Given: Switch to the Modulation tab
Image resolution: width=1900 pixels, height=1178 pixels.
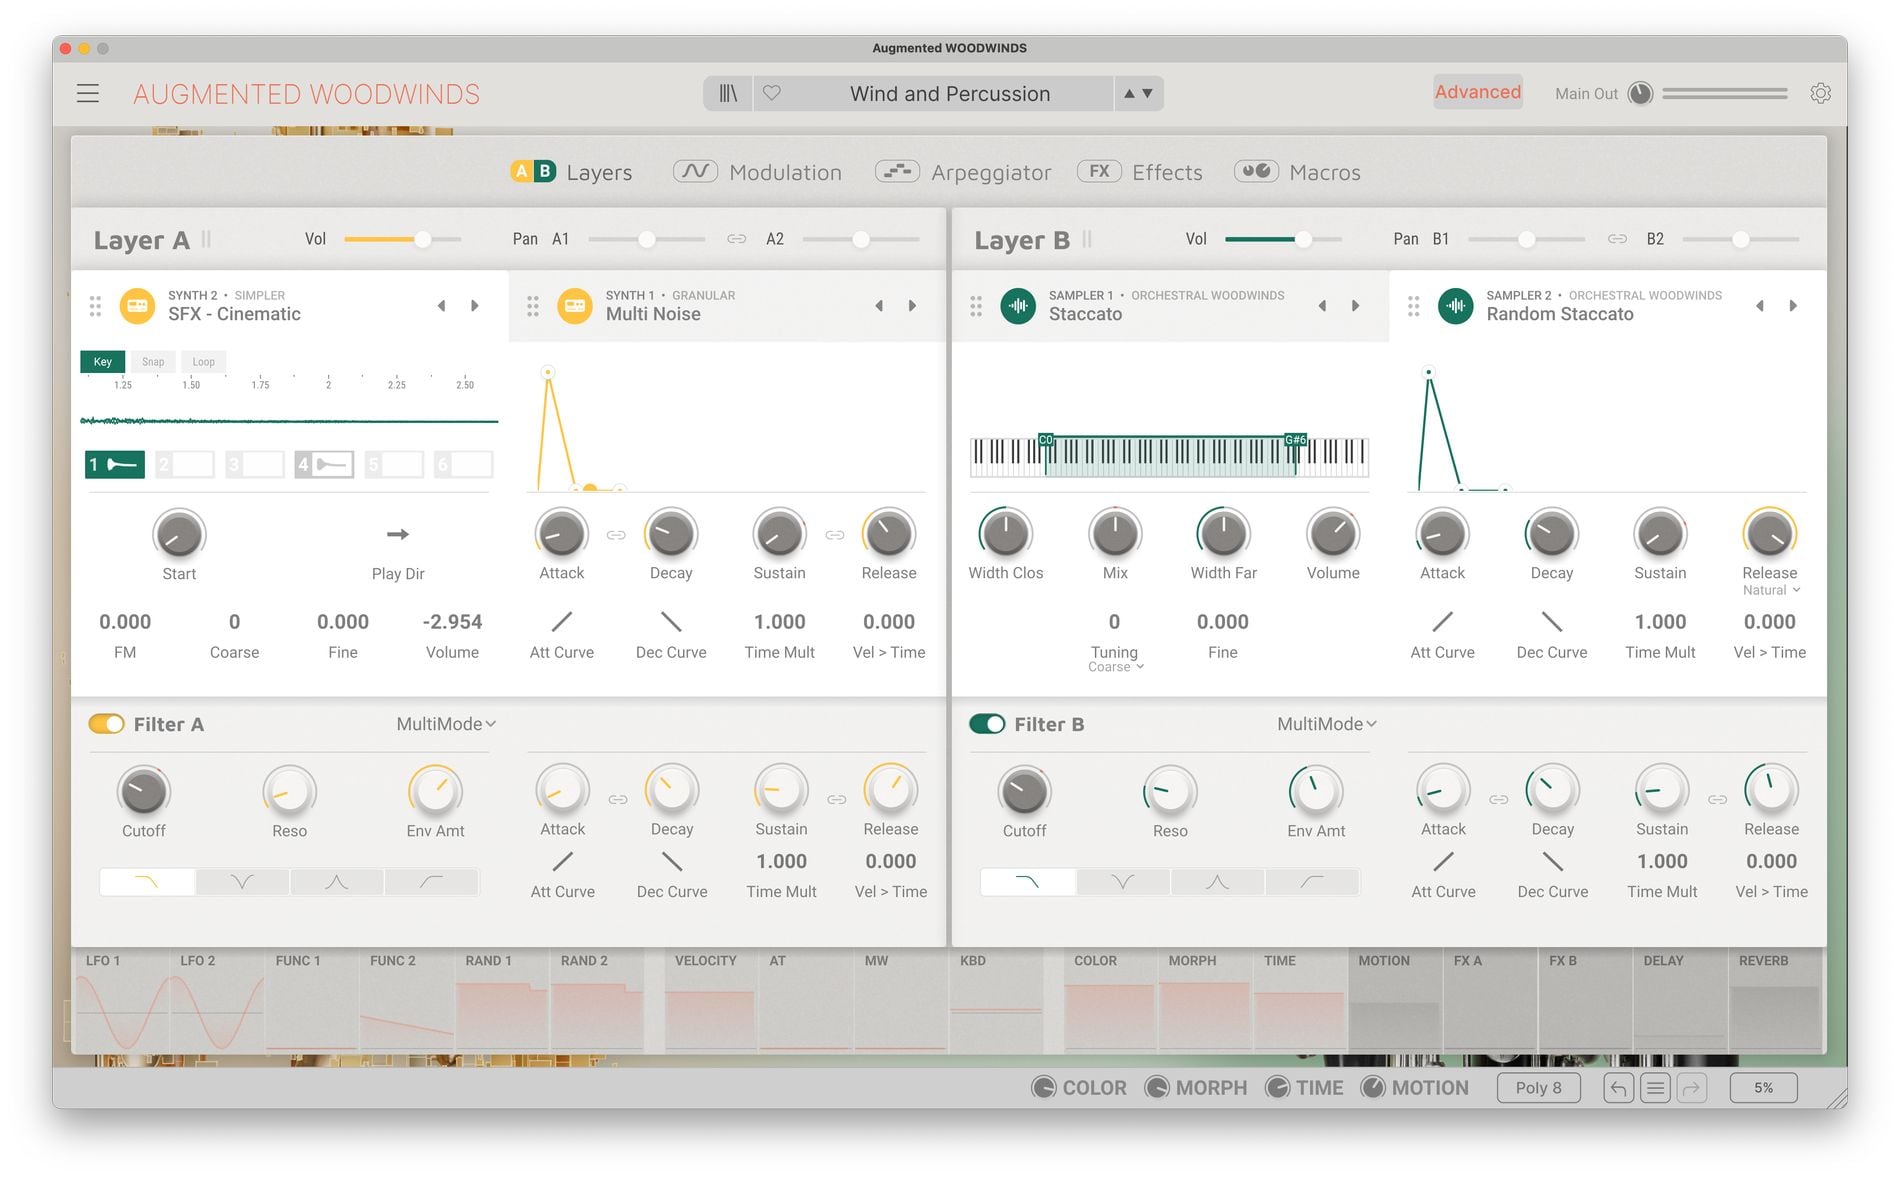Looking at the screenshot, I should point(757,172).
